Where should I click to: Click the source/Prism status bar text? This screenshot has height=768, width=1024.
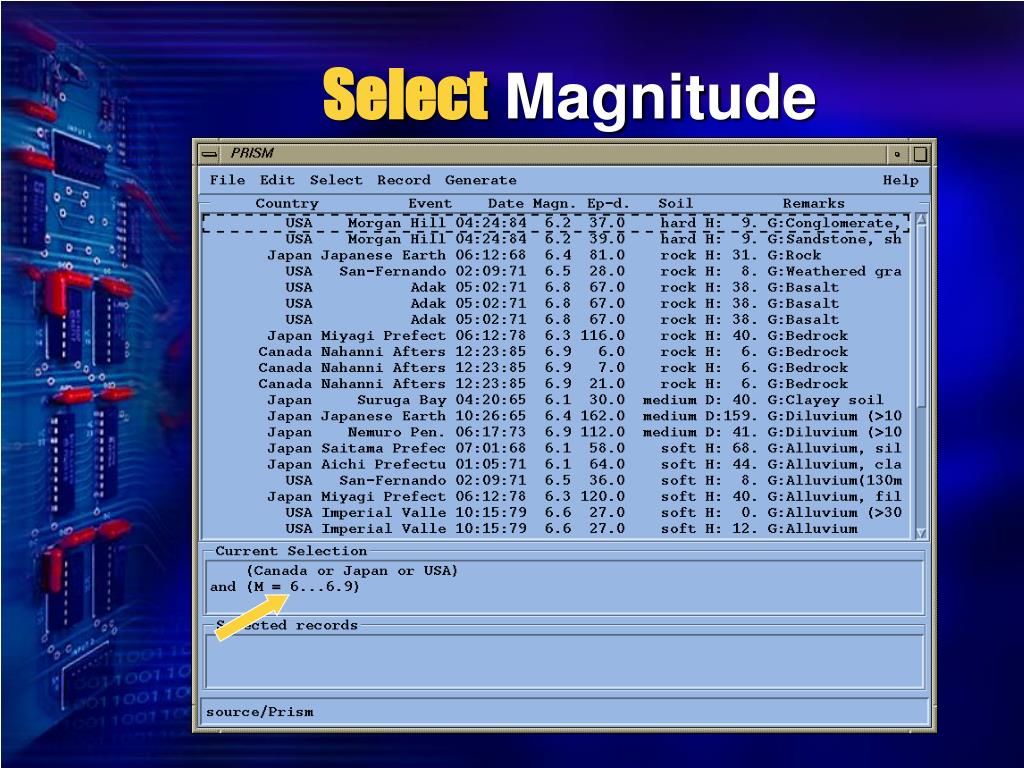[259, 712]
